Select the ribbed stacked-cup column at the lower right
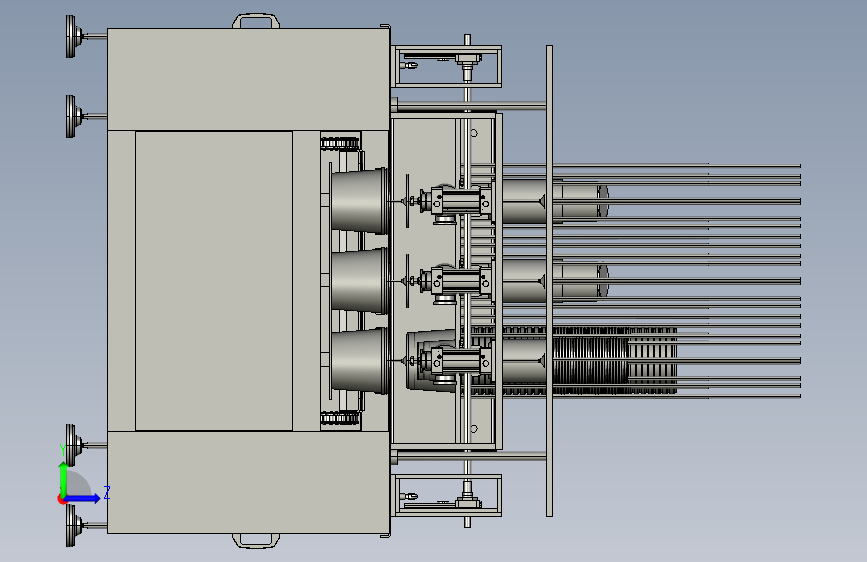 (614, 361)
